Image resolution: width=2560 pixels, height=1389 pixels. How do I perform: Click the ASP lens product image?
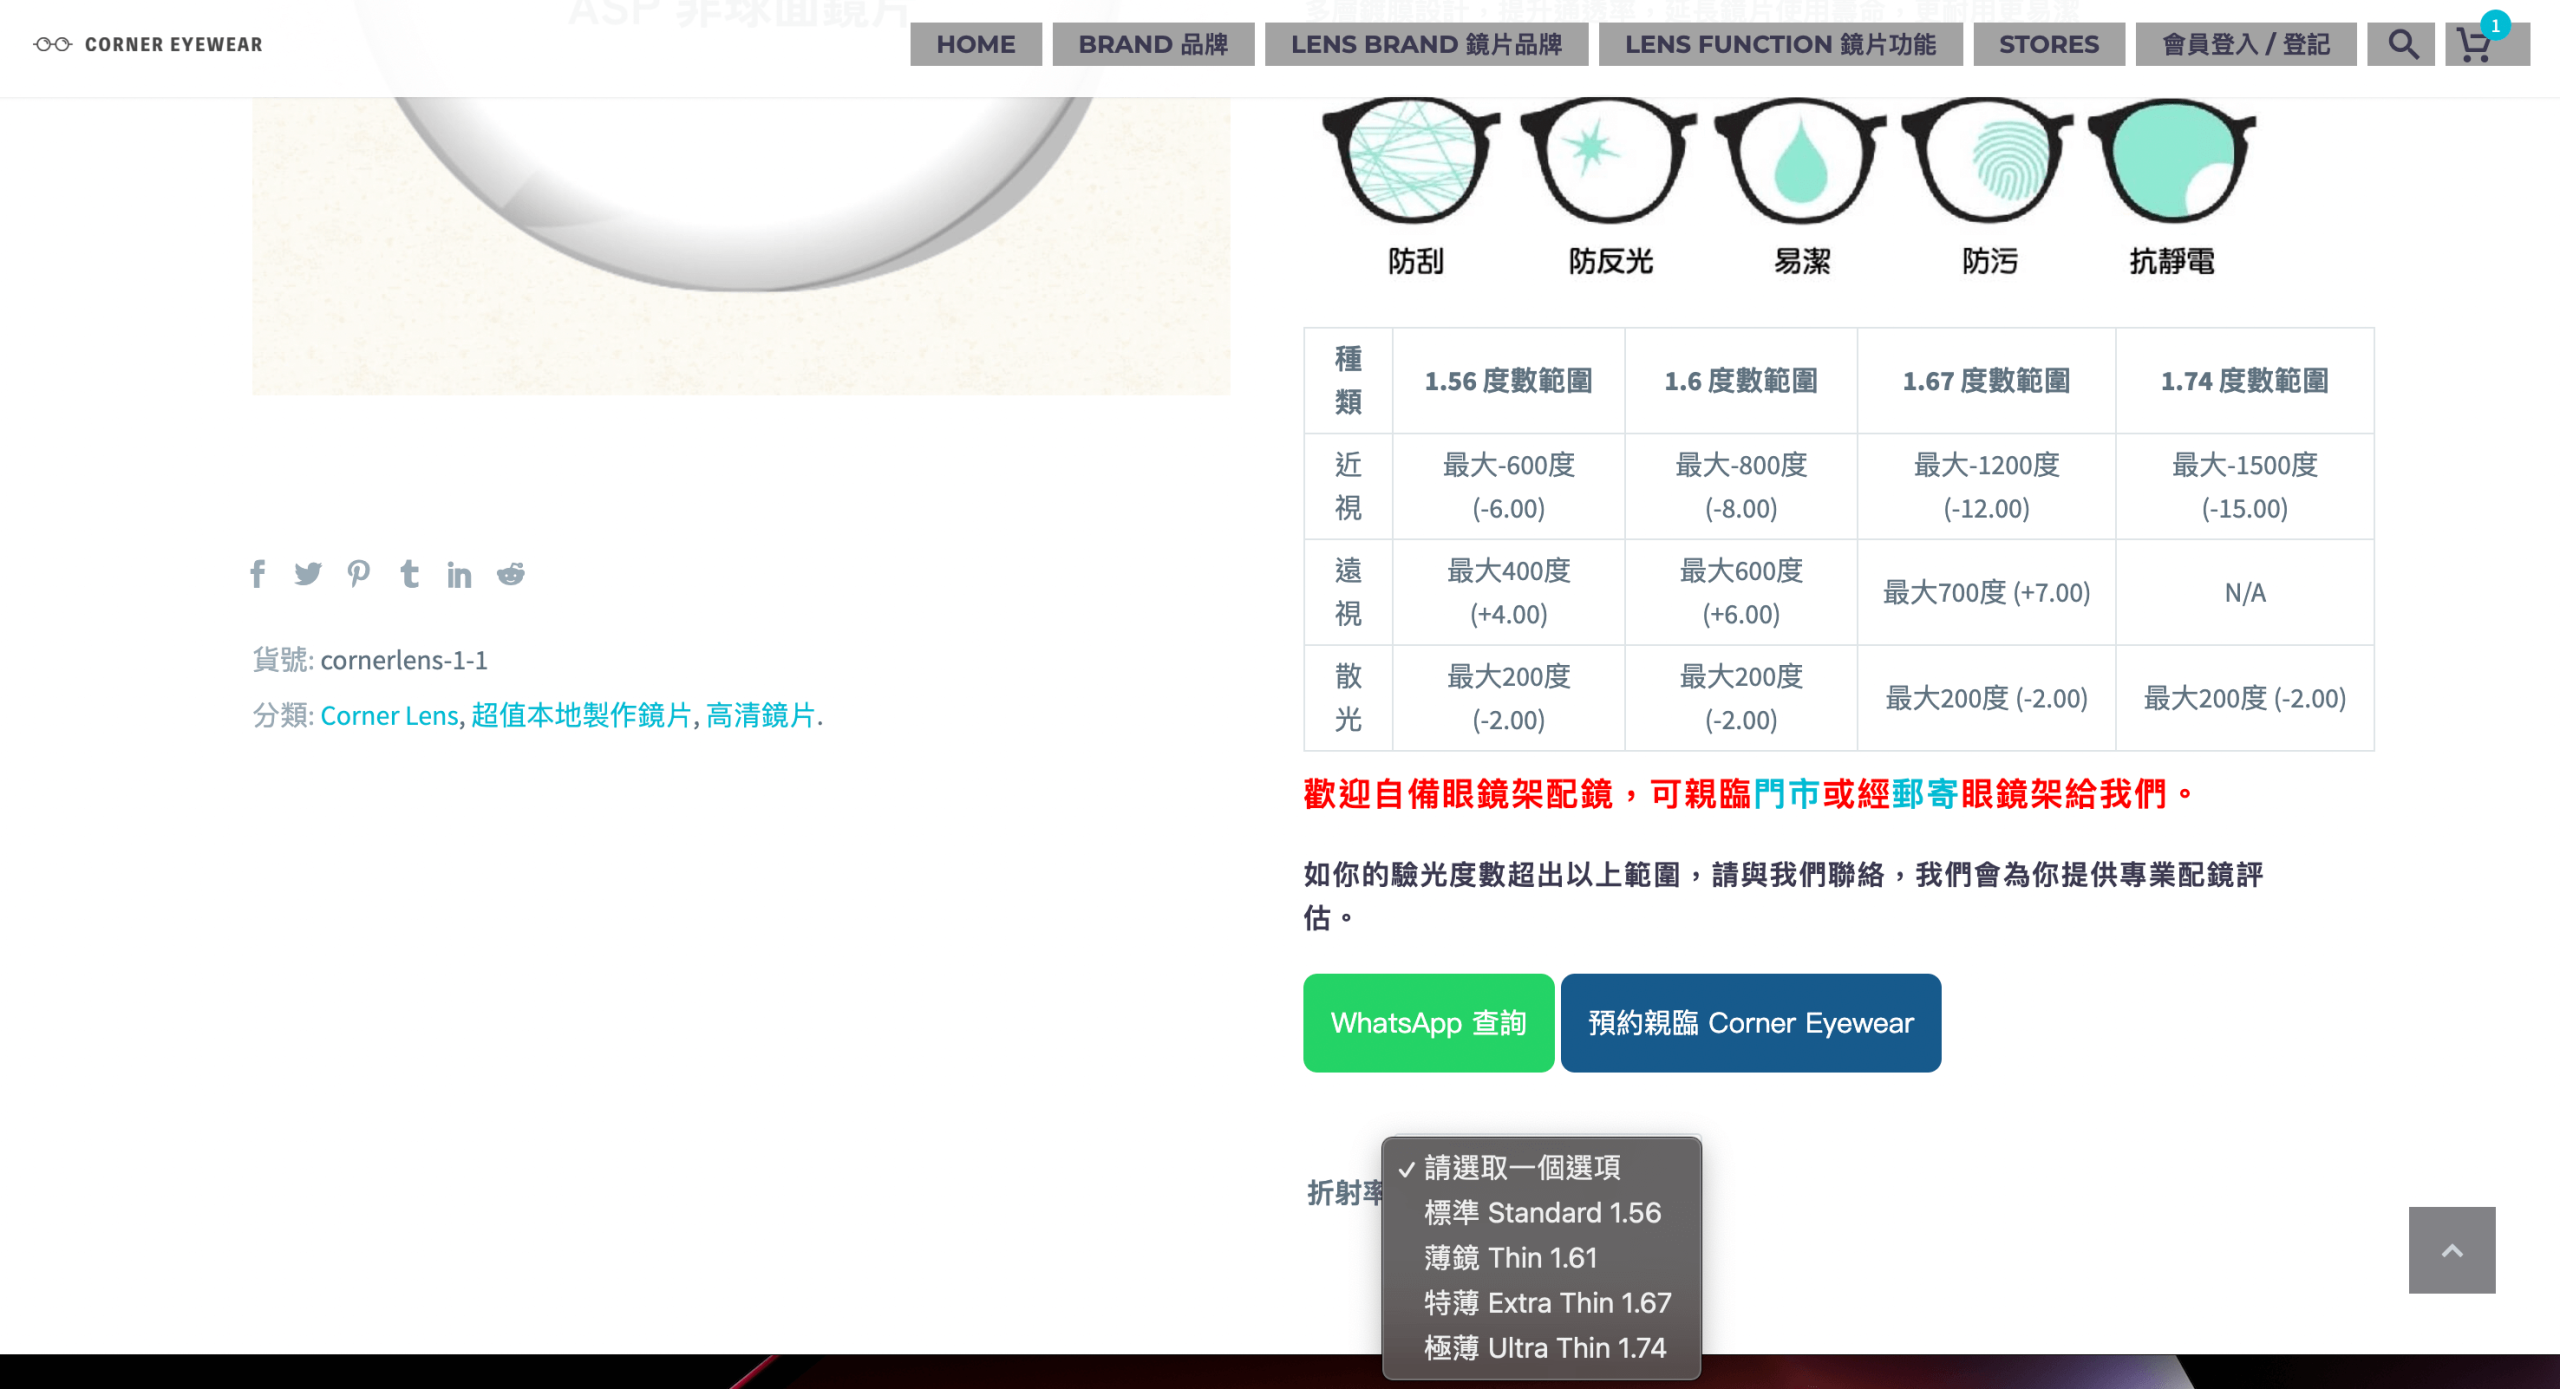pyautogui.click(x=741, y=245)
